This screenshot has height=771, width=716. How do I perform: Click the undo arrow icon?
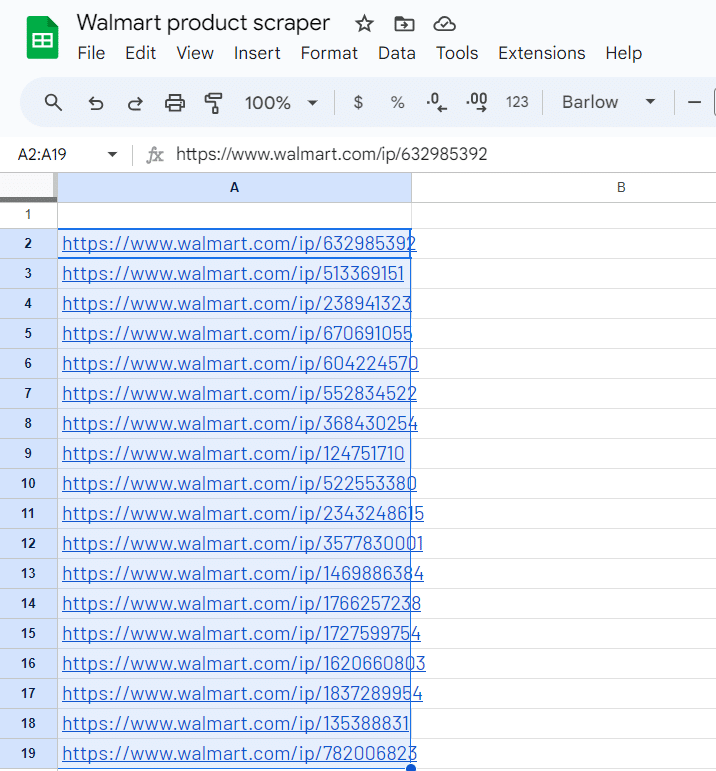(96, 102)
